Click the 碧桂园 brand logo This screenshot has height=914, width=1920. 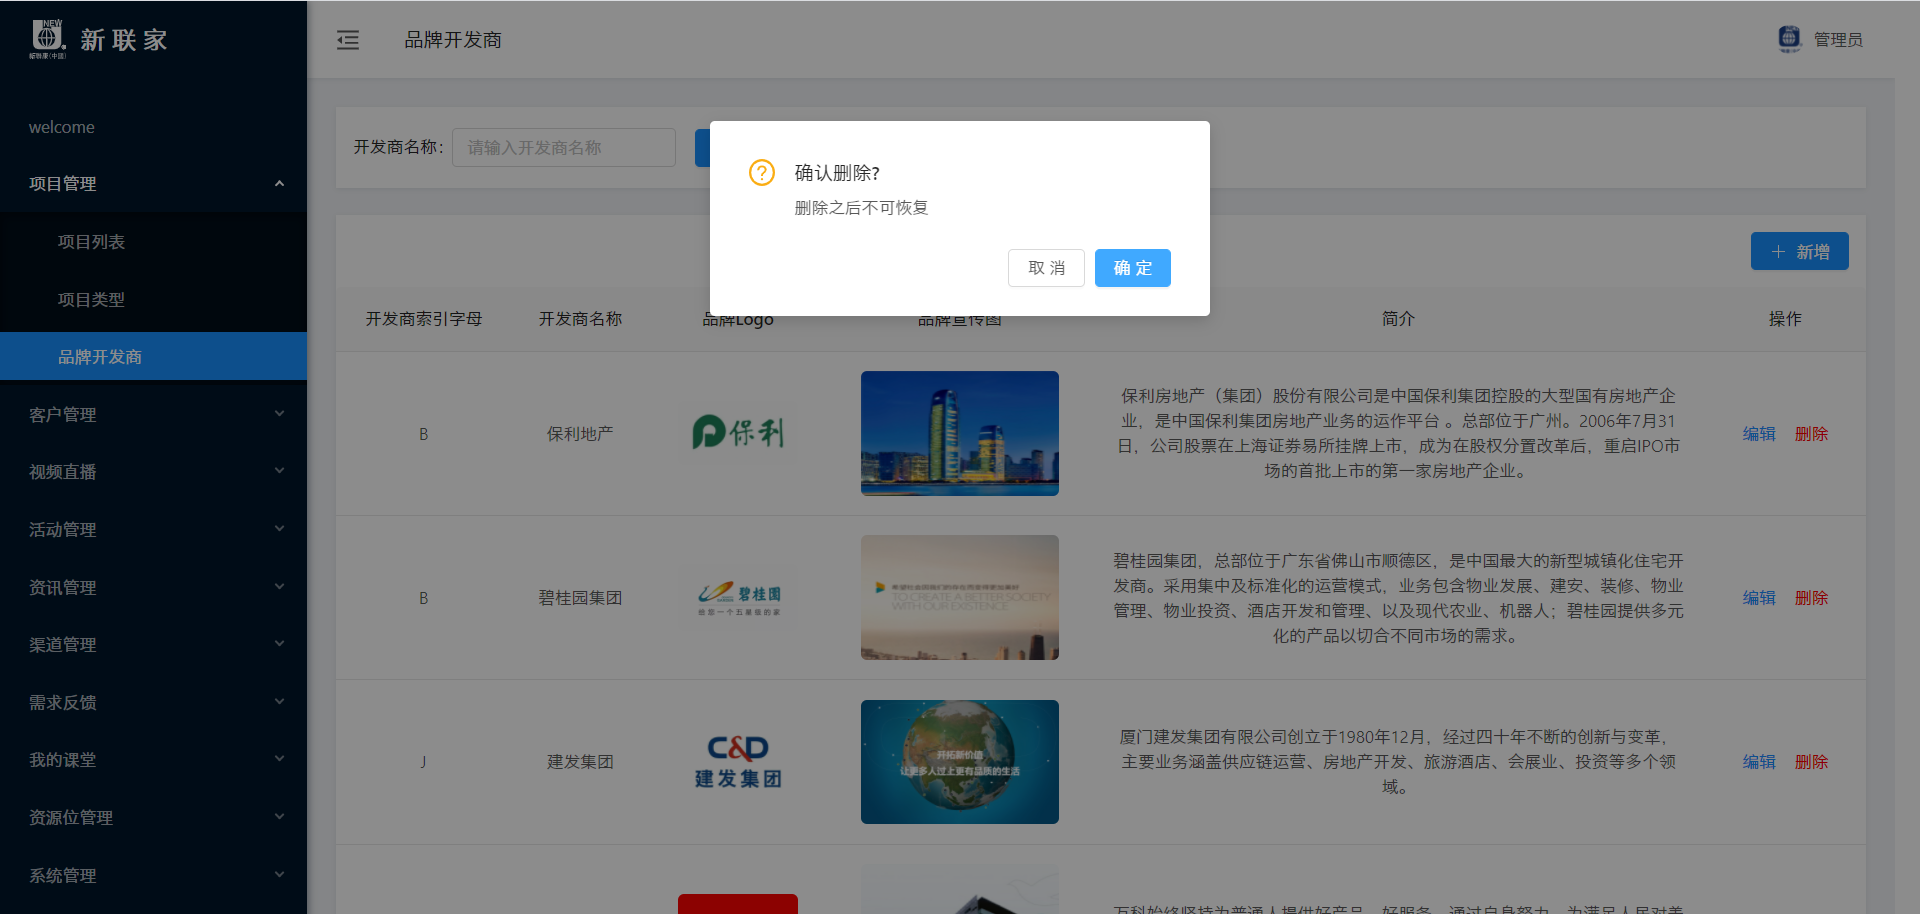click(x=738, y=598)
